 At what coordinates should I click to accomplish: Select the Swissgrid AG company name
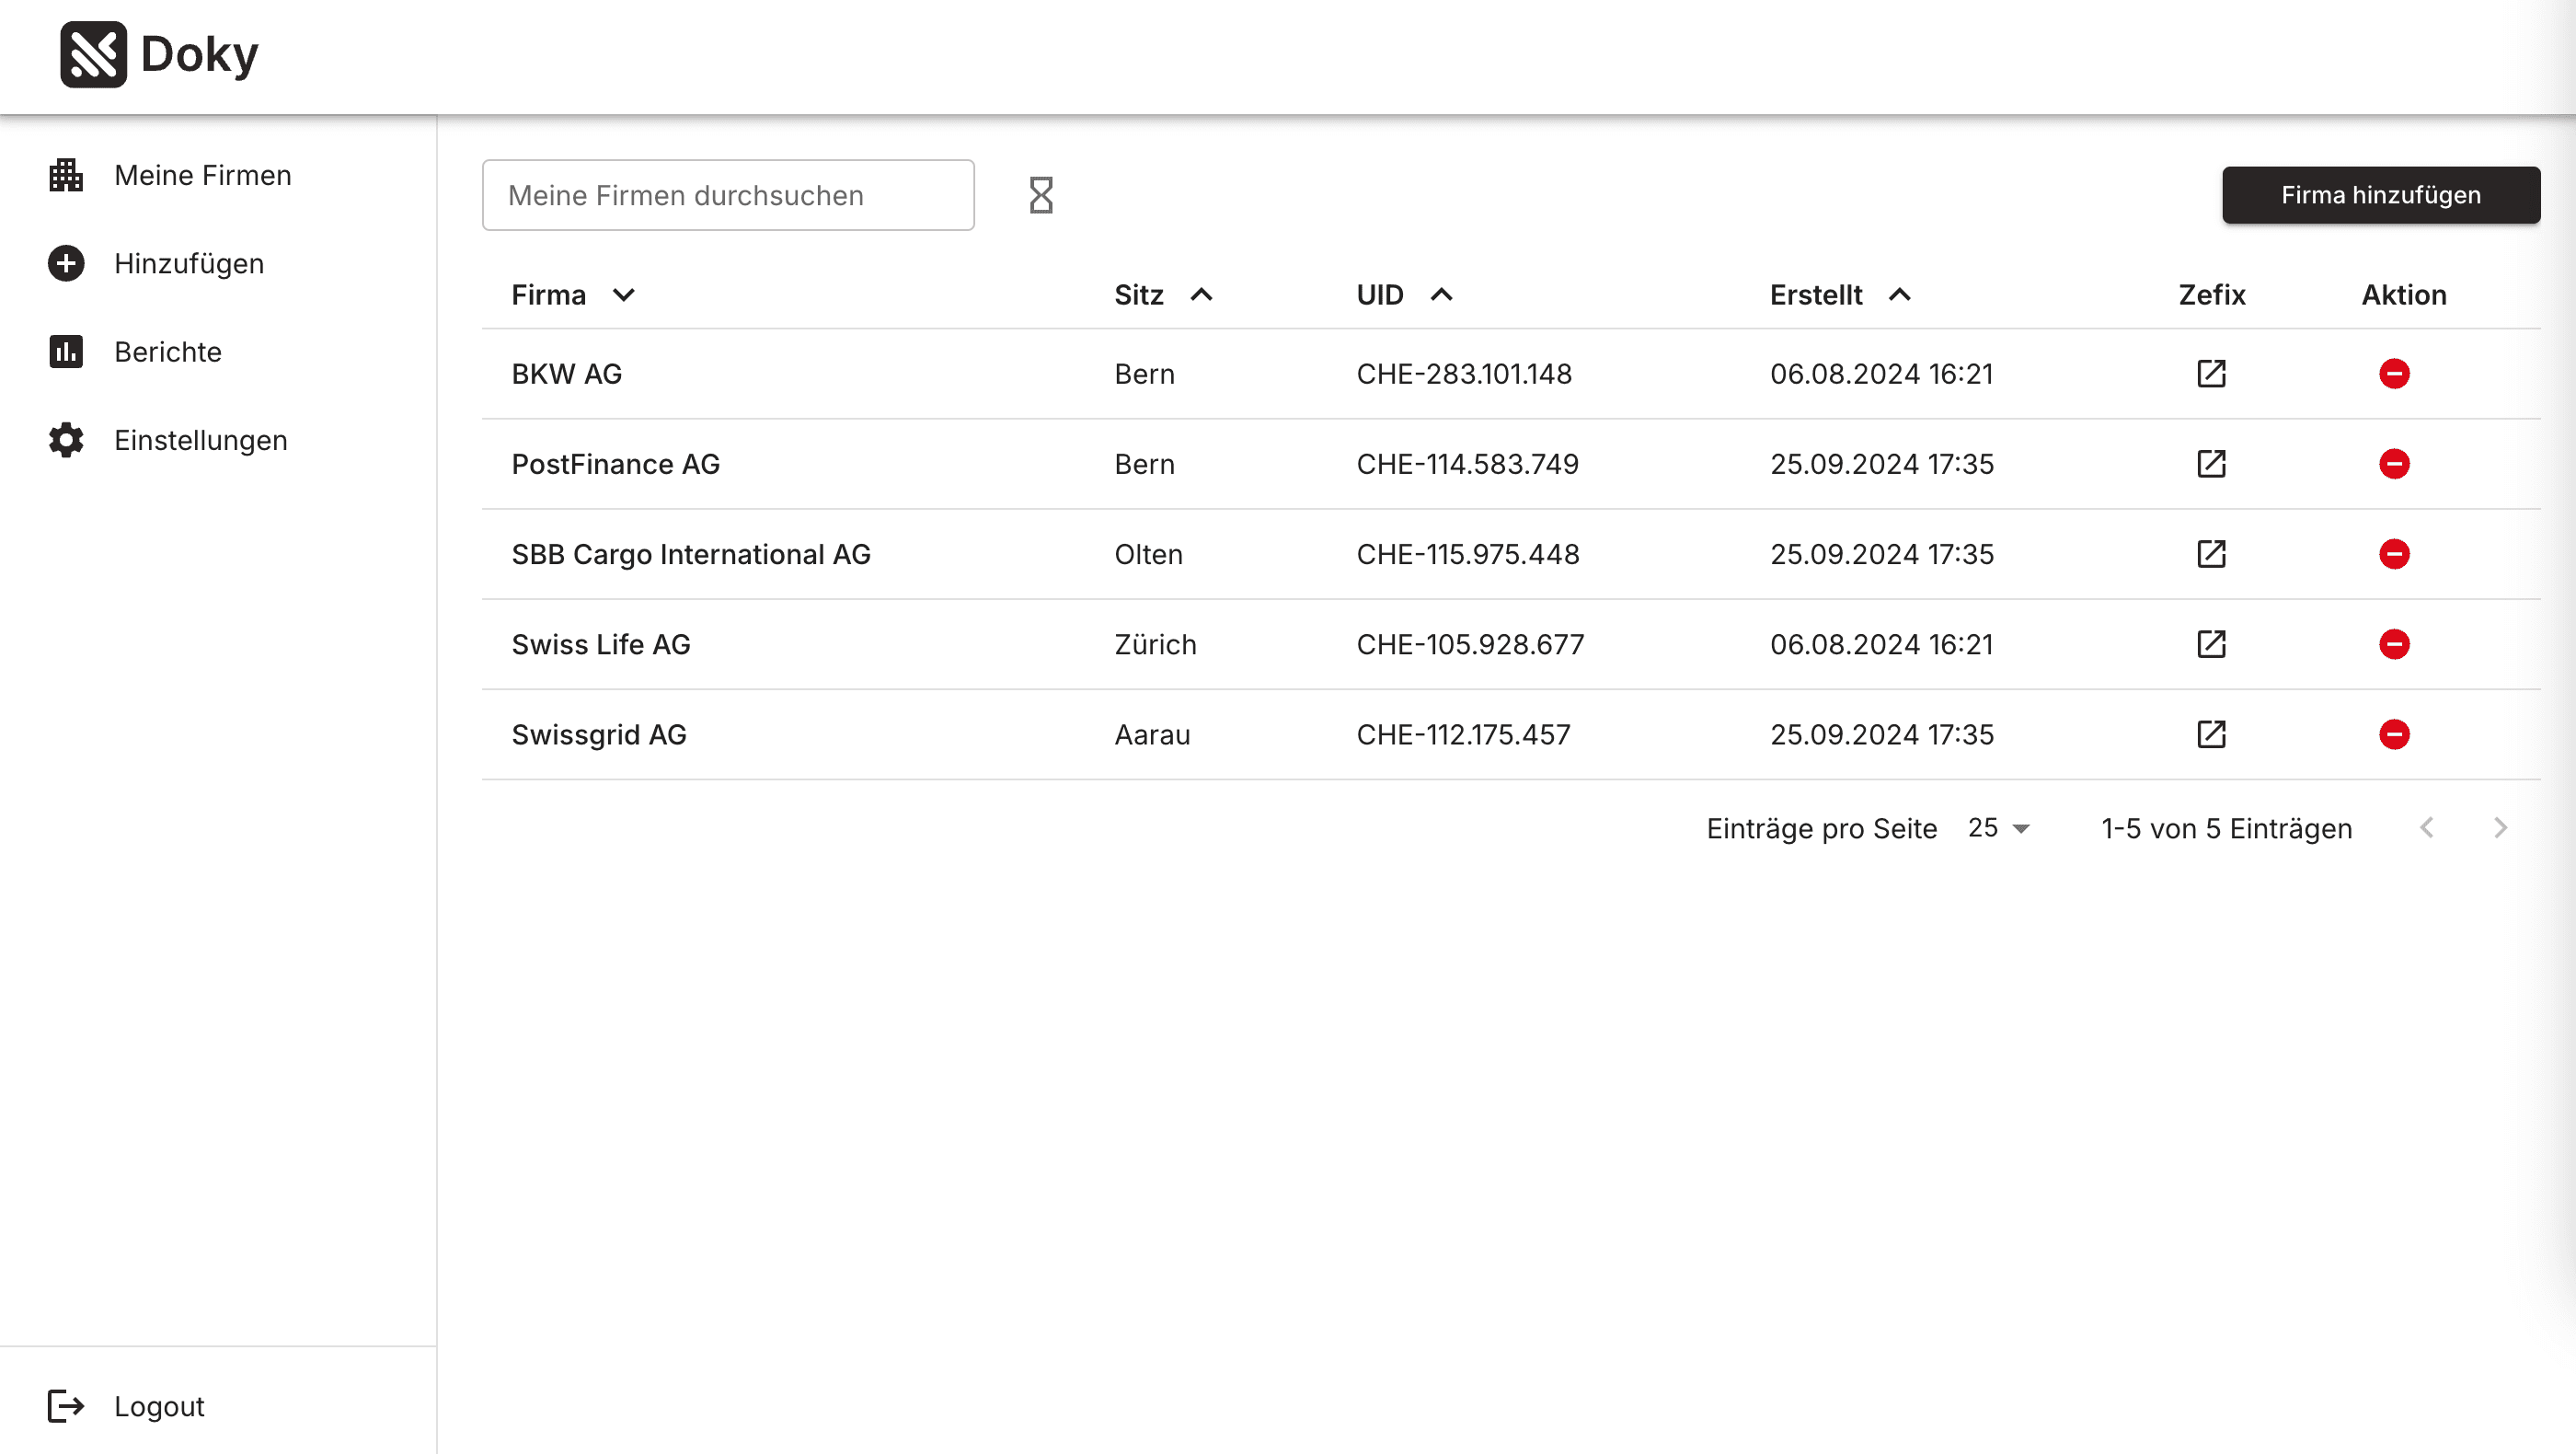(x=599, y=734)
